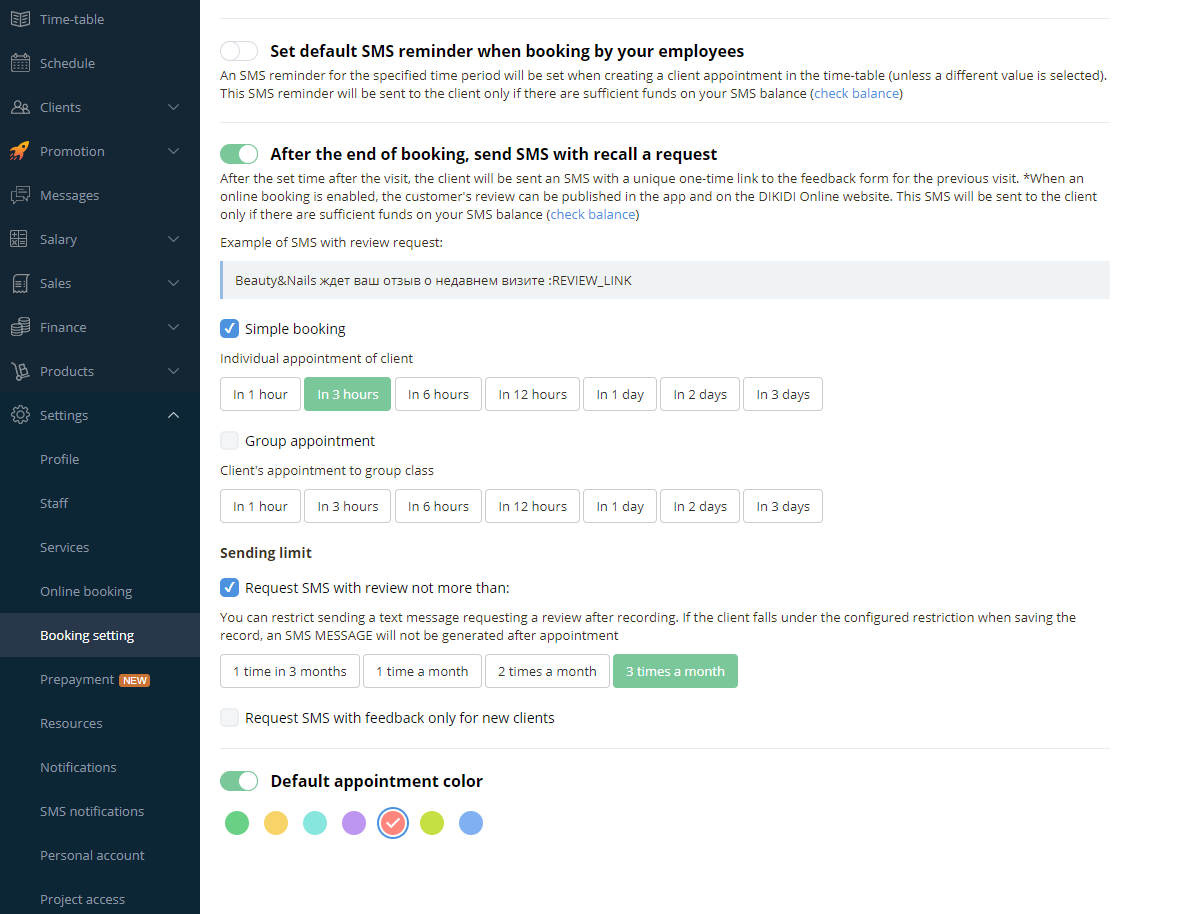Viewport: 1191px width, 914px height.
Task: Go to Online booking settings
Action: (86, 591)
